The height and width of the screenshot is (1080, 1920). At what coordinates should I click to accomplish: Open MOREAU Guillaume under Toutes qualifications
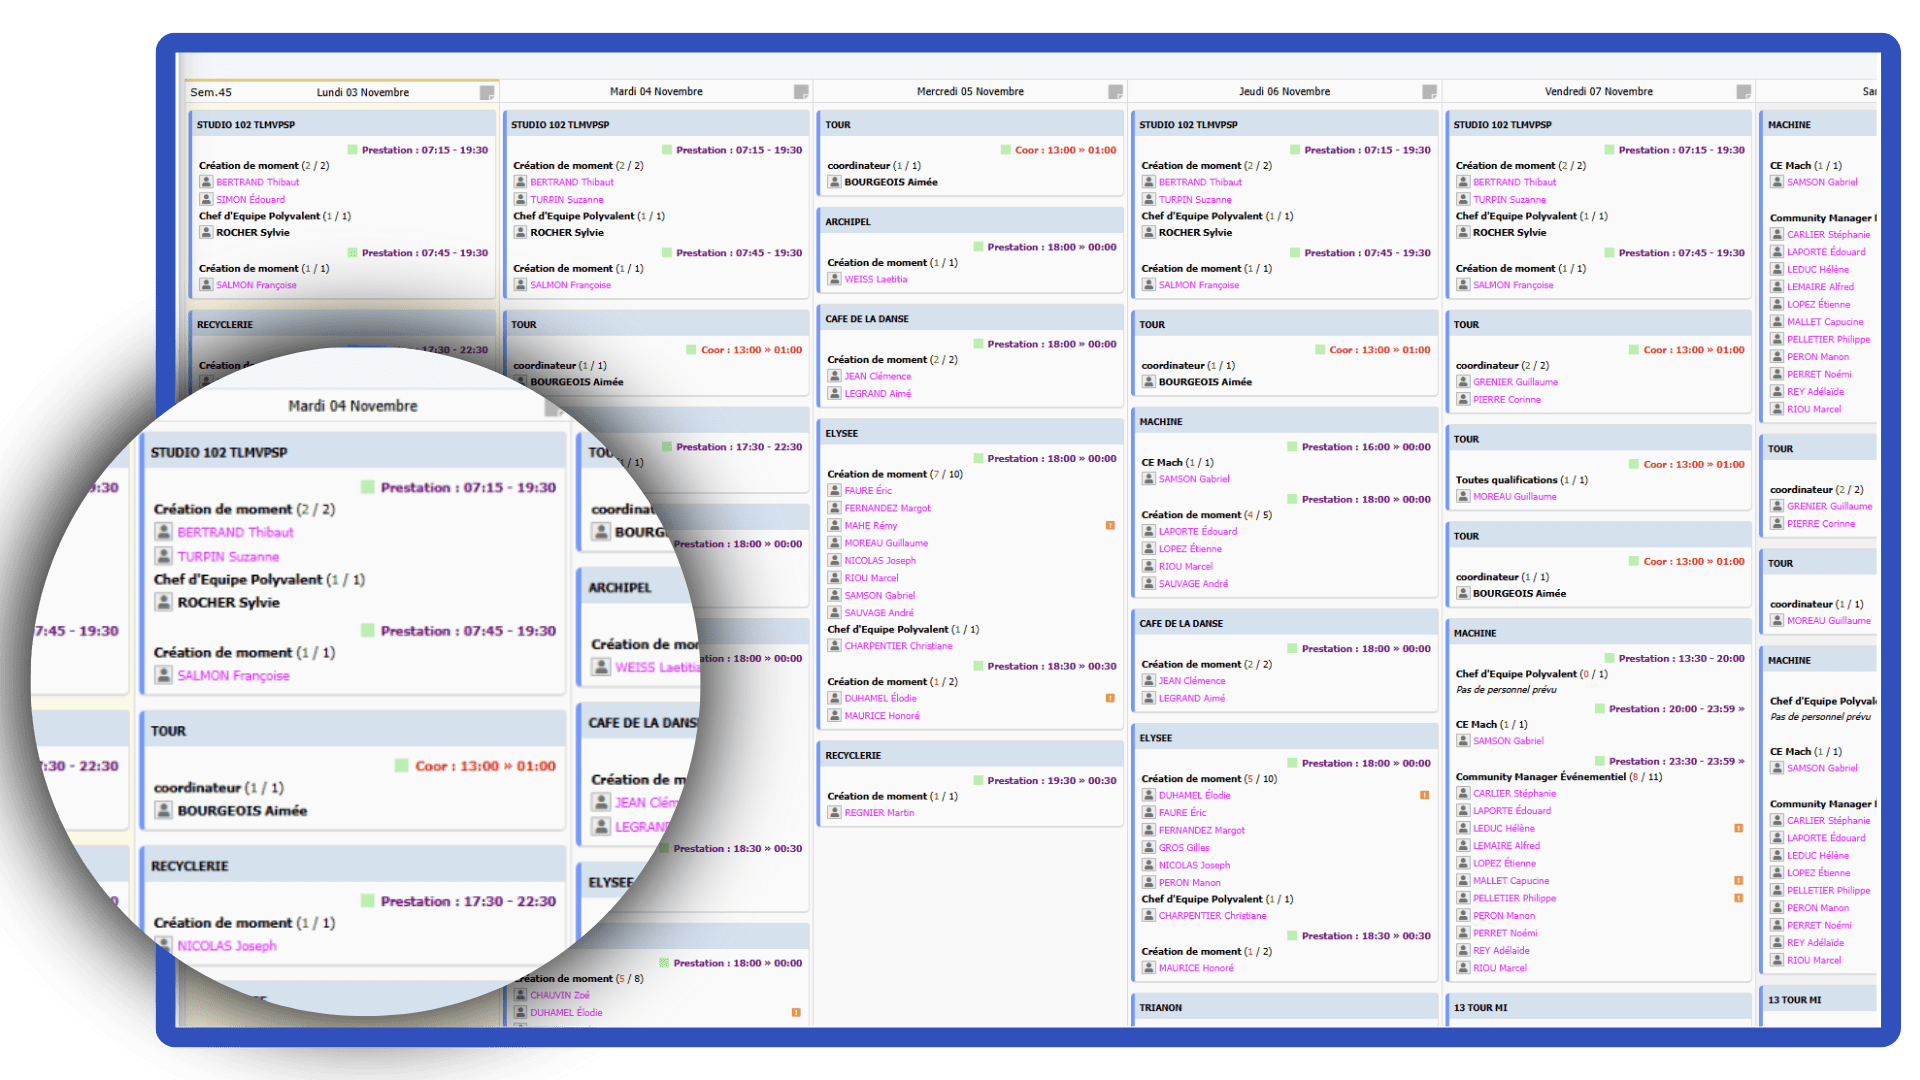pyautogui.click(x=1514, y=497)
